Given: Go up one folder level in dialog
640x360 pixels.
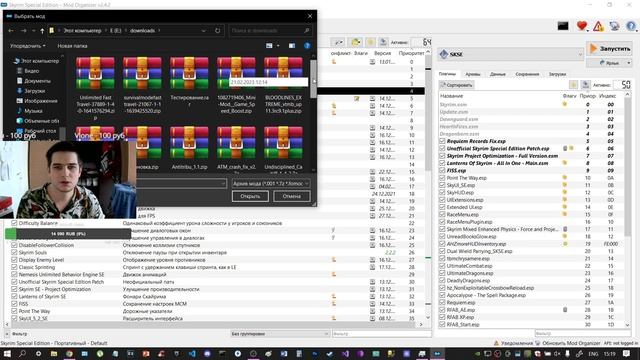Looking at the screenshot, I should point(42,31).
